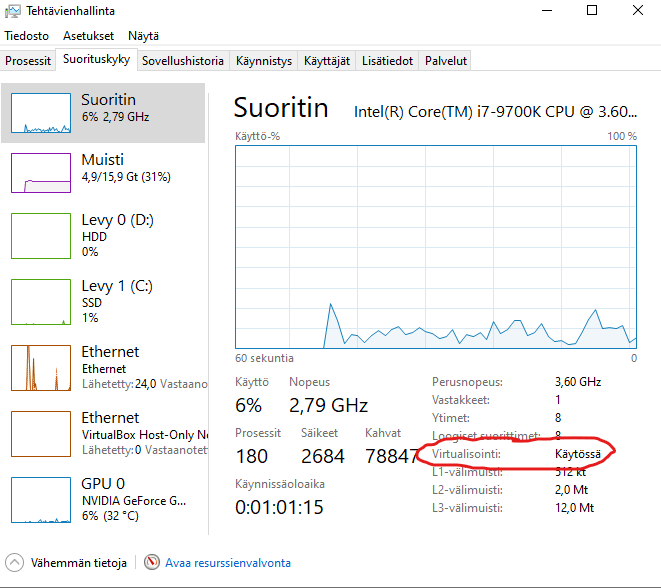Collapse view with Vähemmän tietoja arrow

15,562
